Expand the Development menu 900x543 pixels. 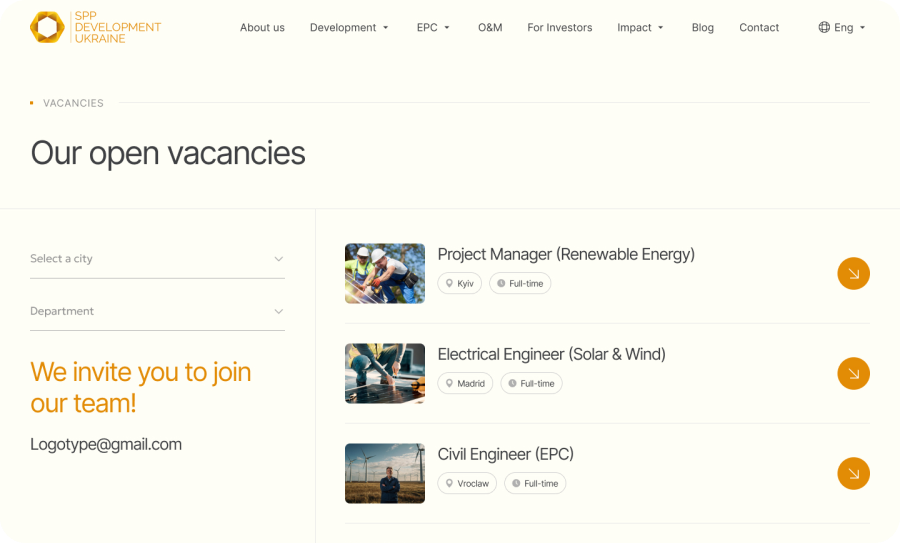click(x=349, y=28)
